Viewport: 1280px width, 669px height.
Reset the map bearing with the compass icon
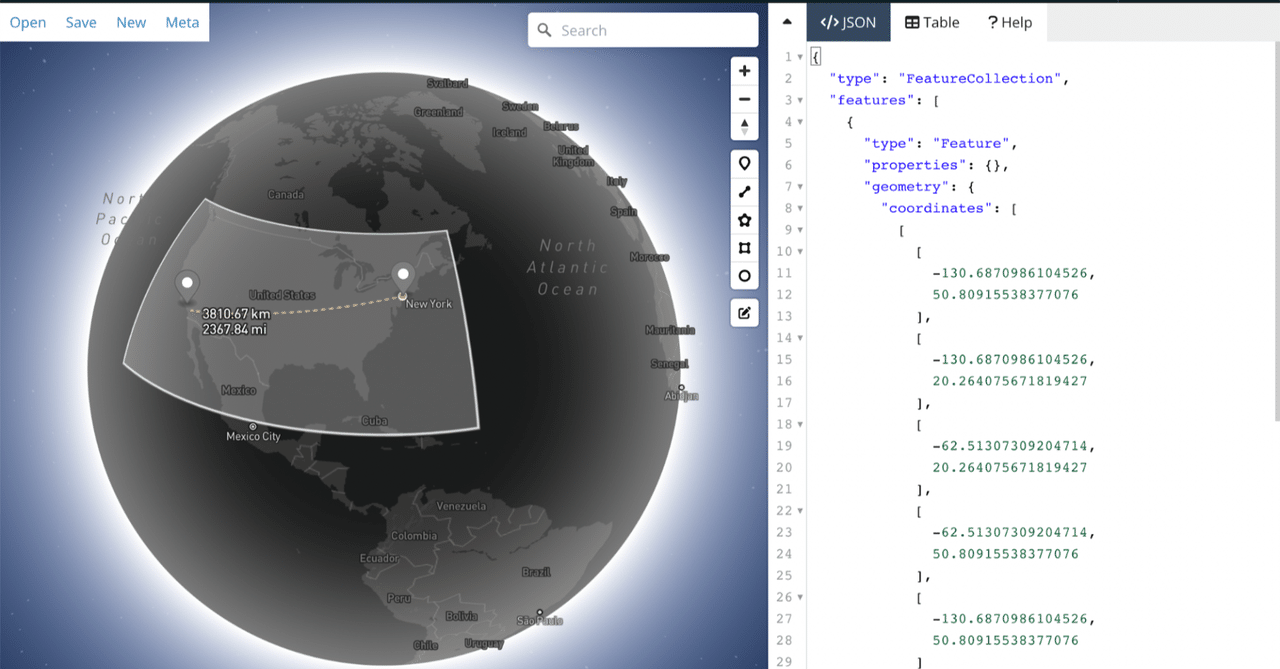pos(744,126)
